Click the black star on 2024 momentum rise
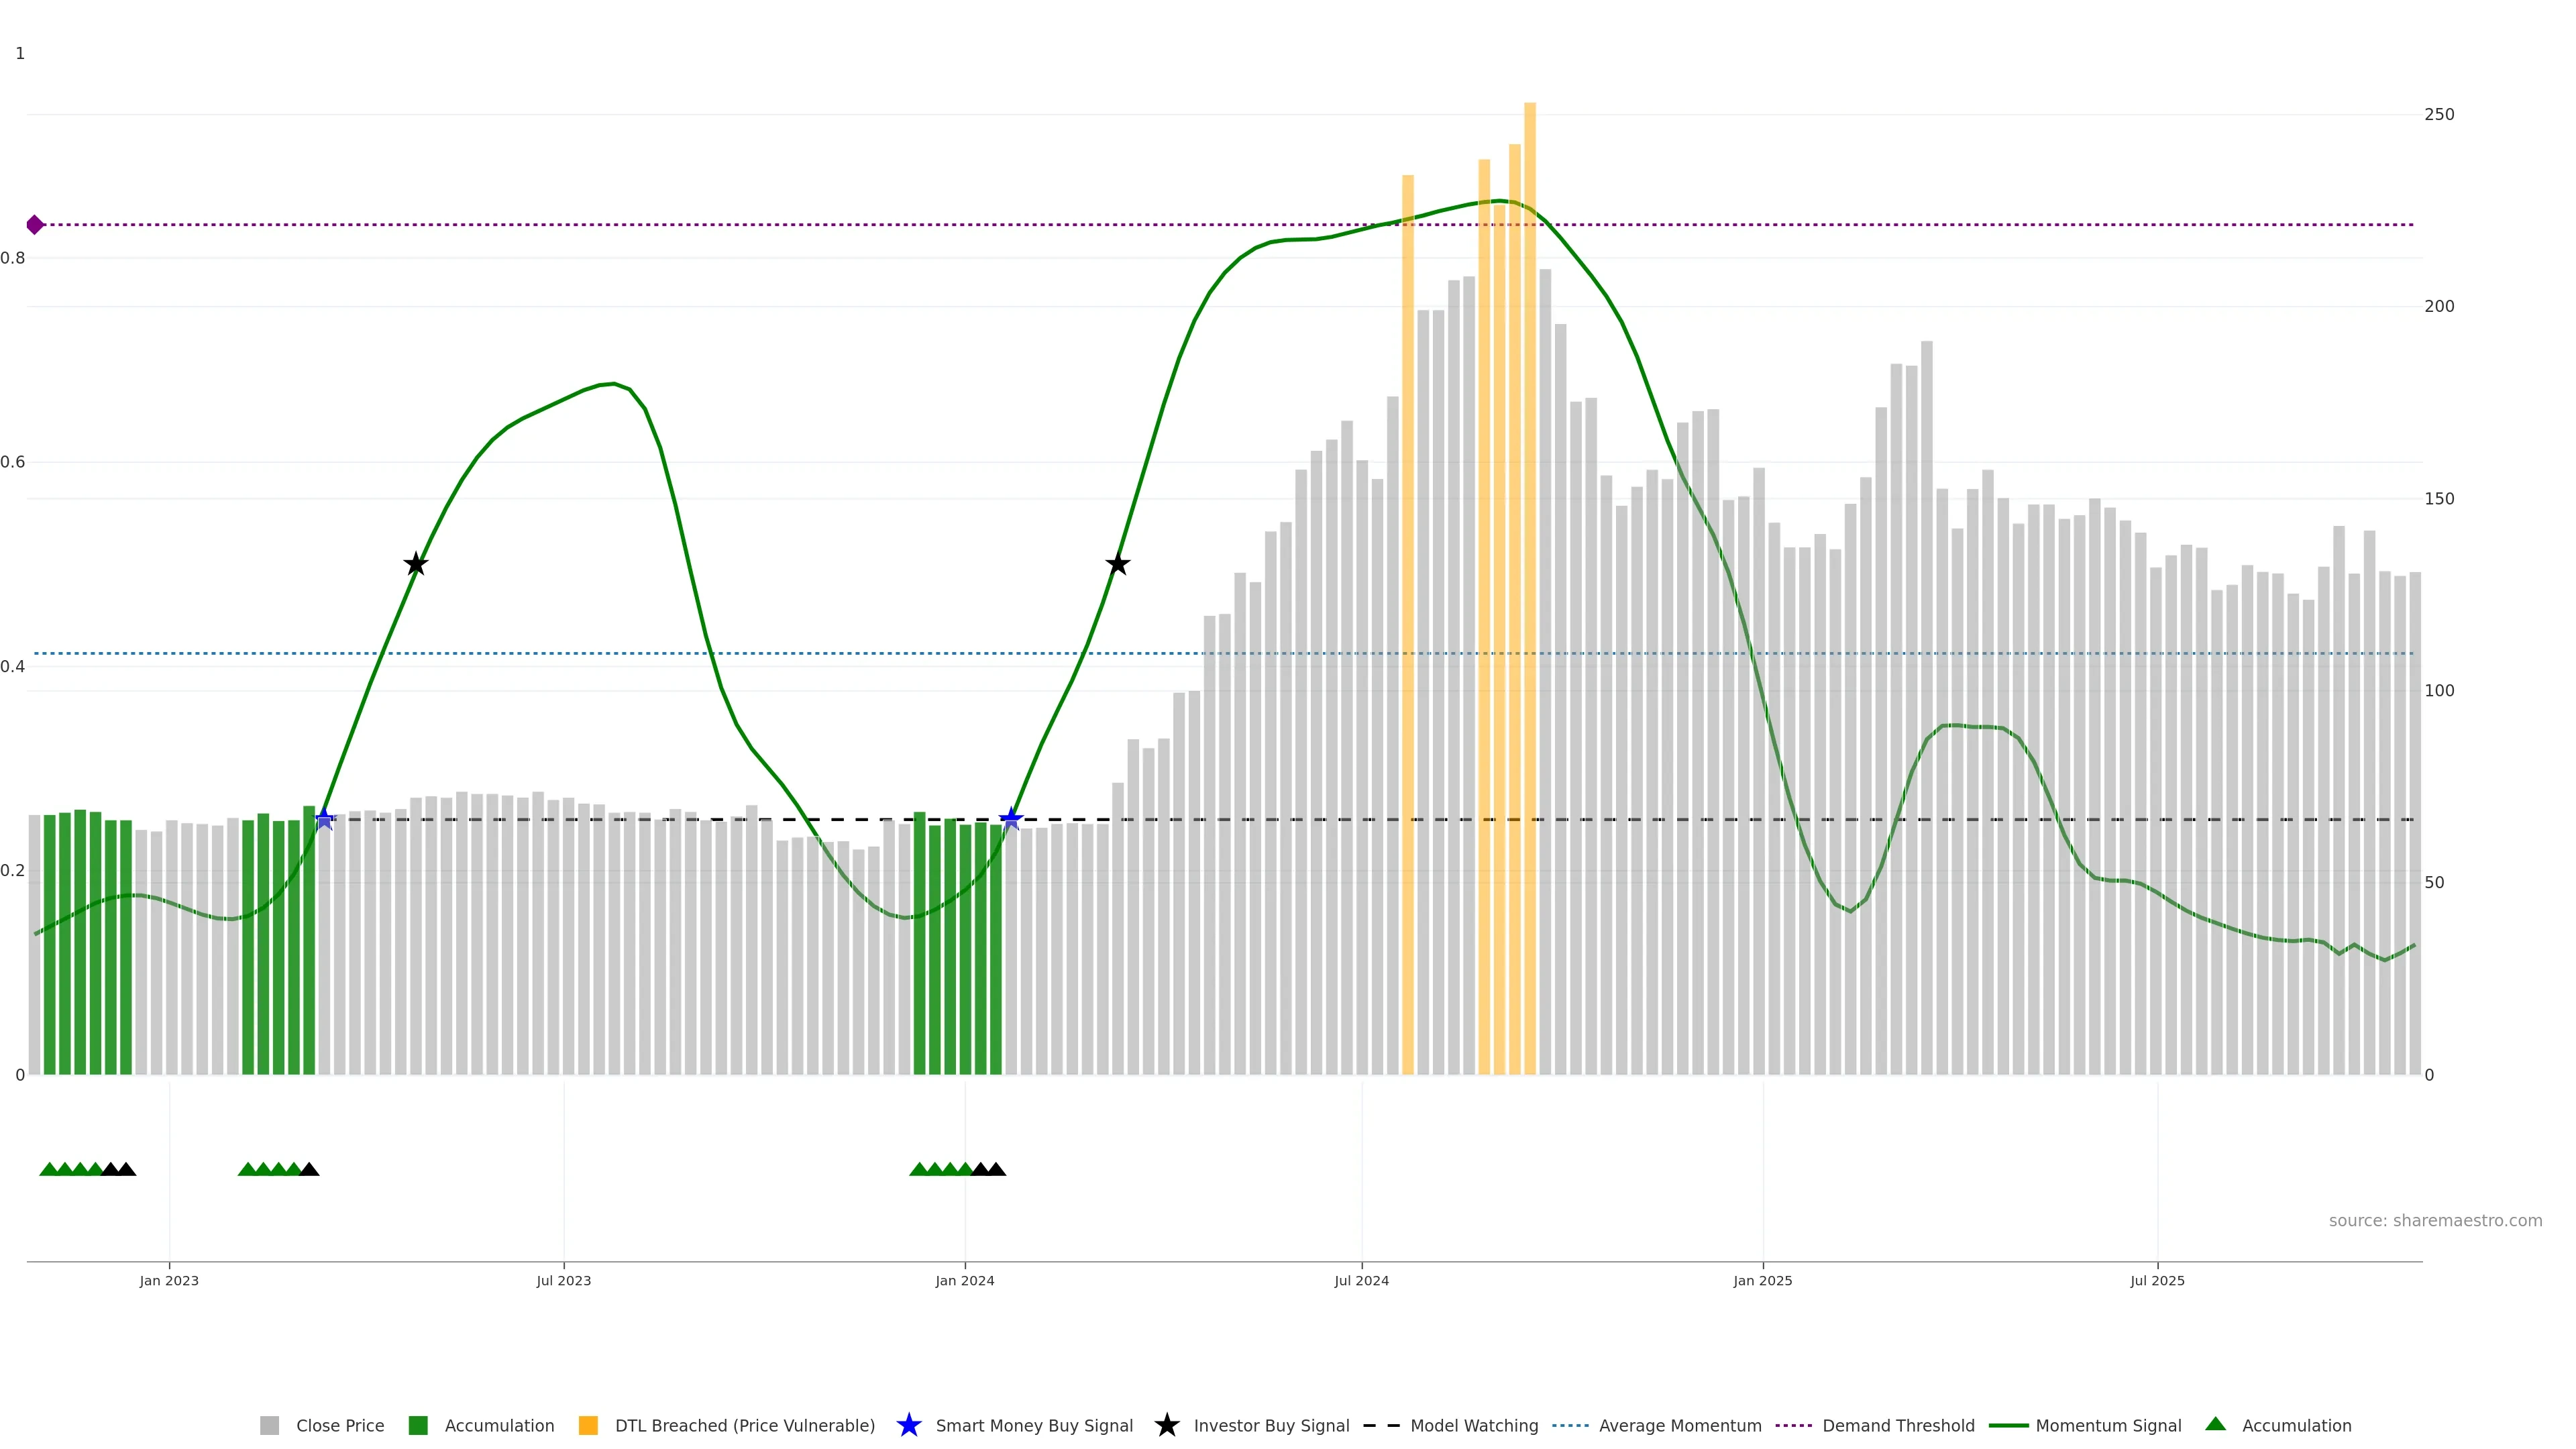The width and height of the screenshot is (2576, 1449). click(1118, 565)
